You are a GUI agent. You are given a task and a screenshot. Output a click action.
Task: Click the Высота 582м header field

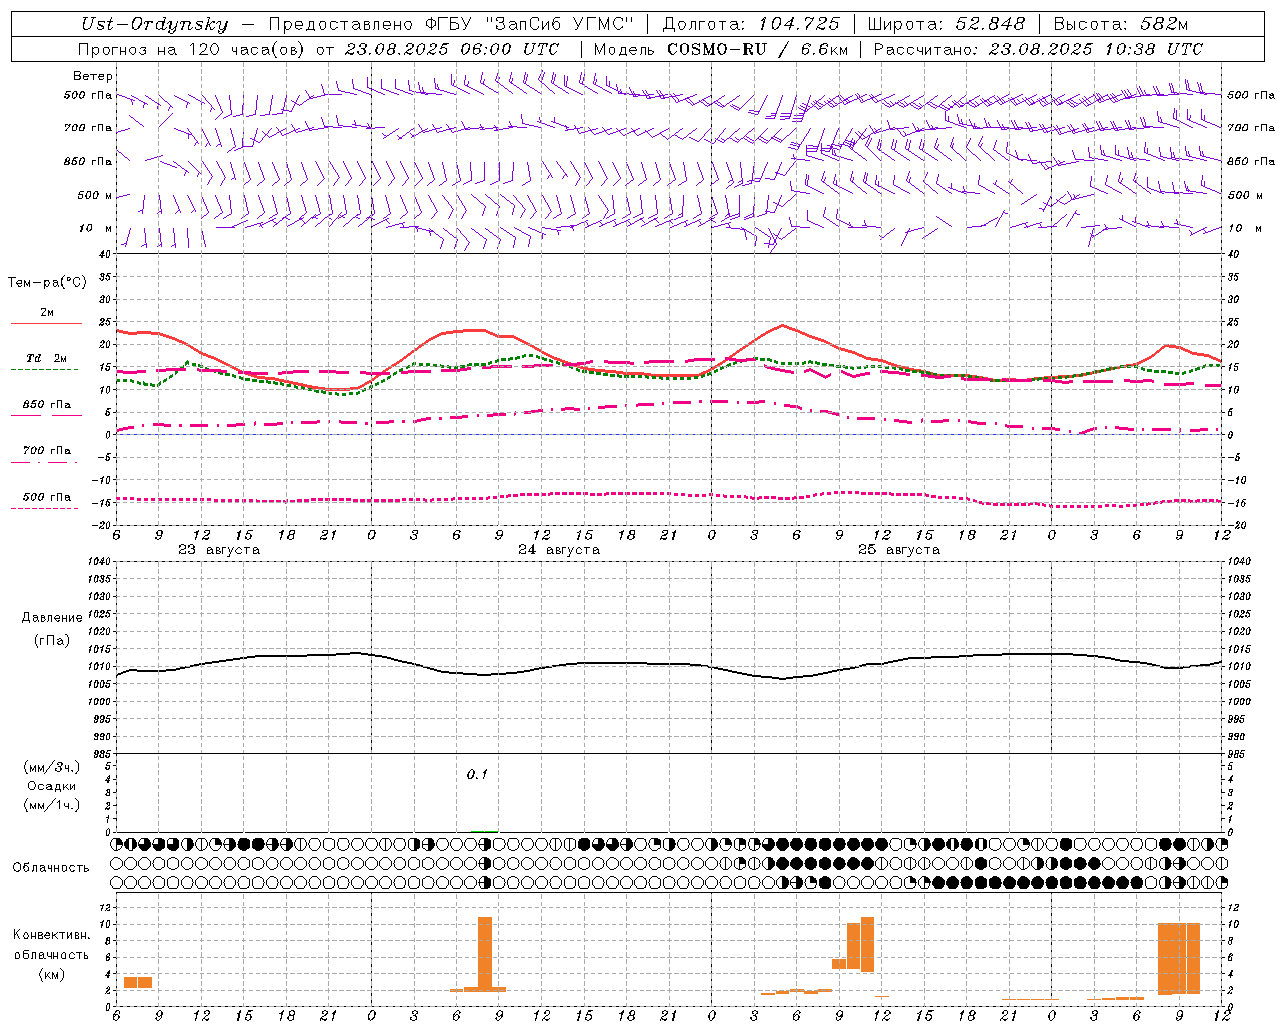tap(1120, 24)
